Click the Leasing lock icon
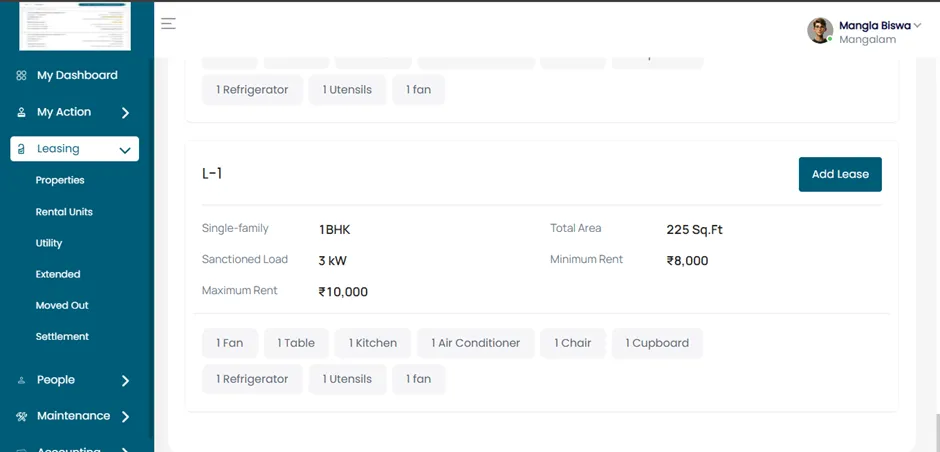This screenshot has height=452, width=940. click(22, 149)
